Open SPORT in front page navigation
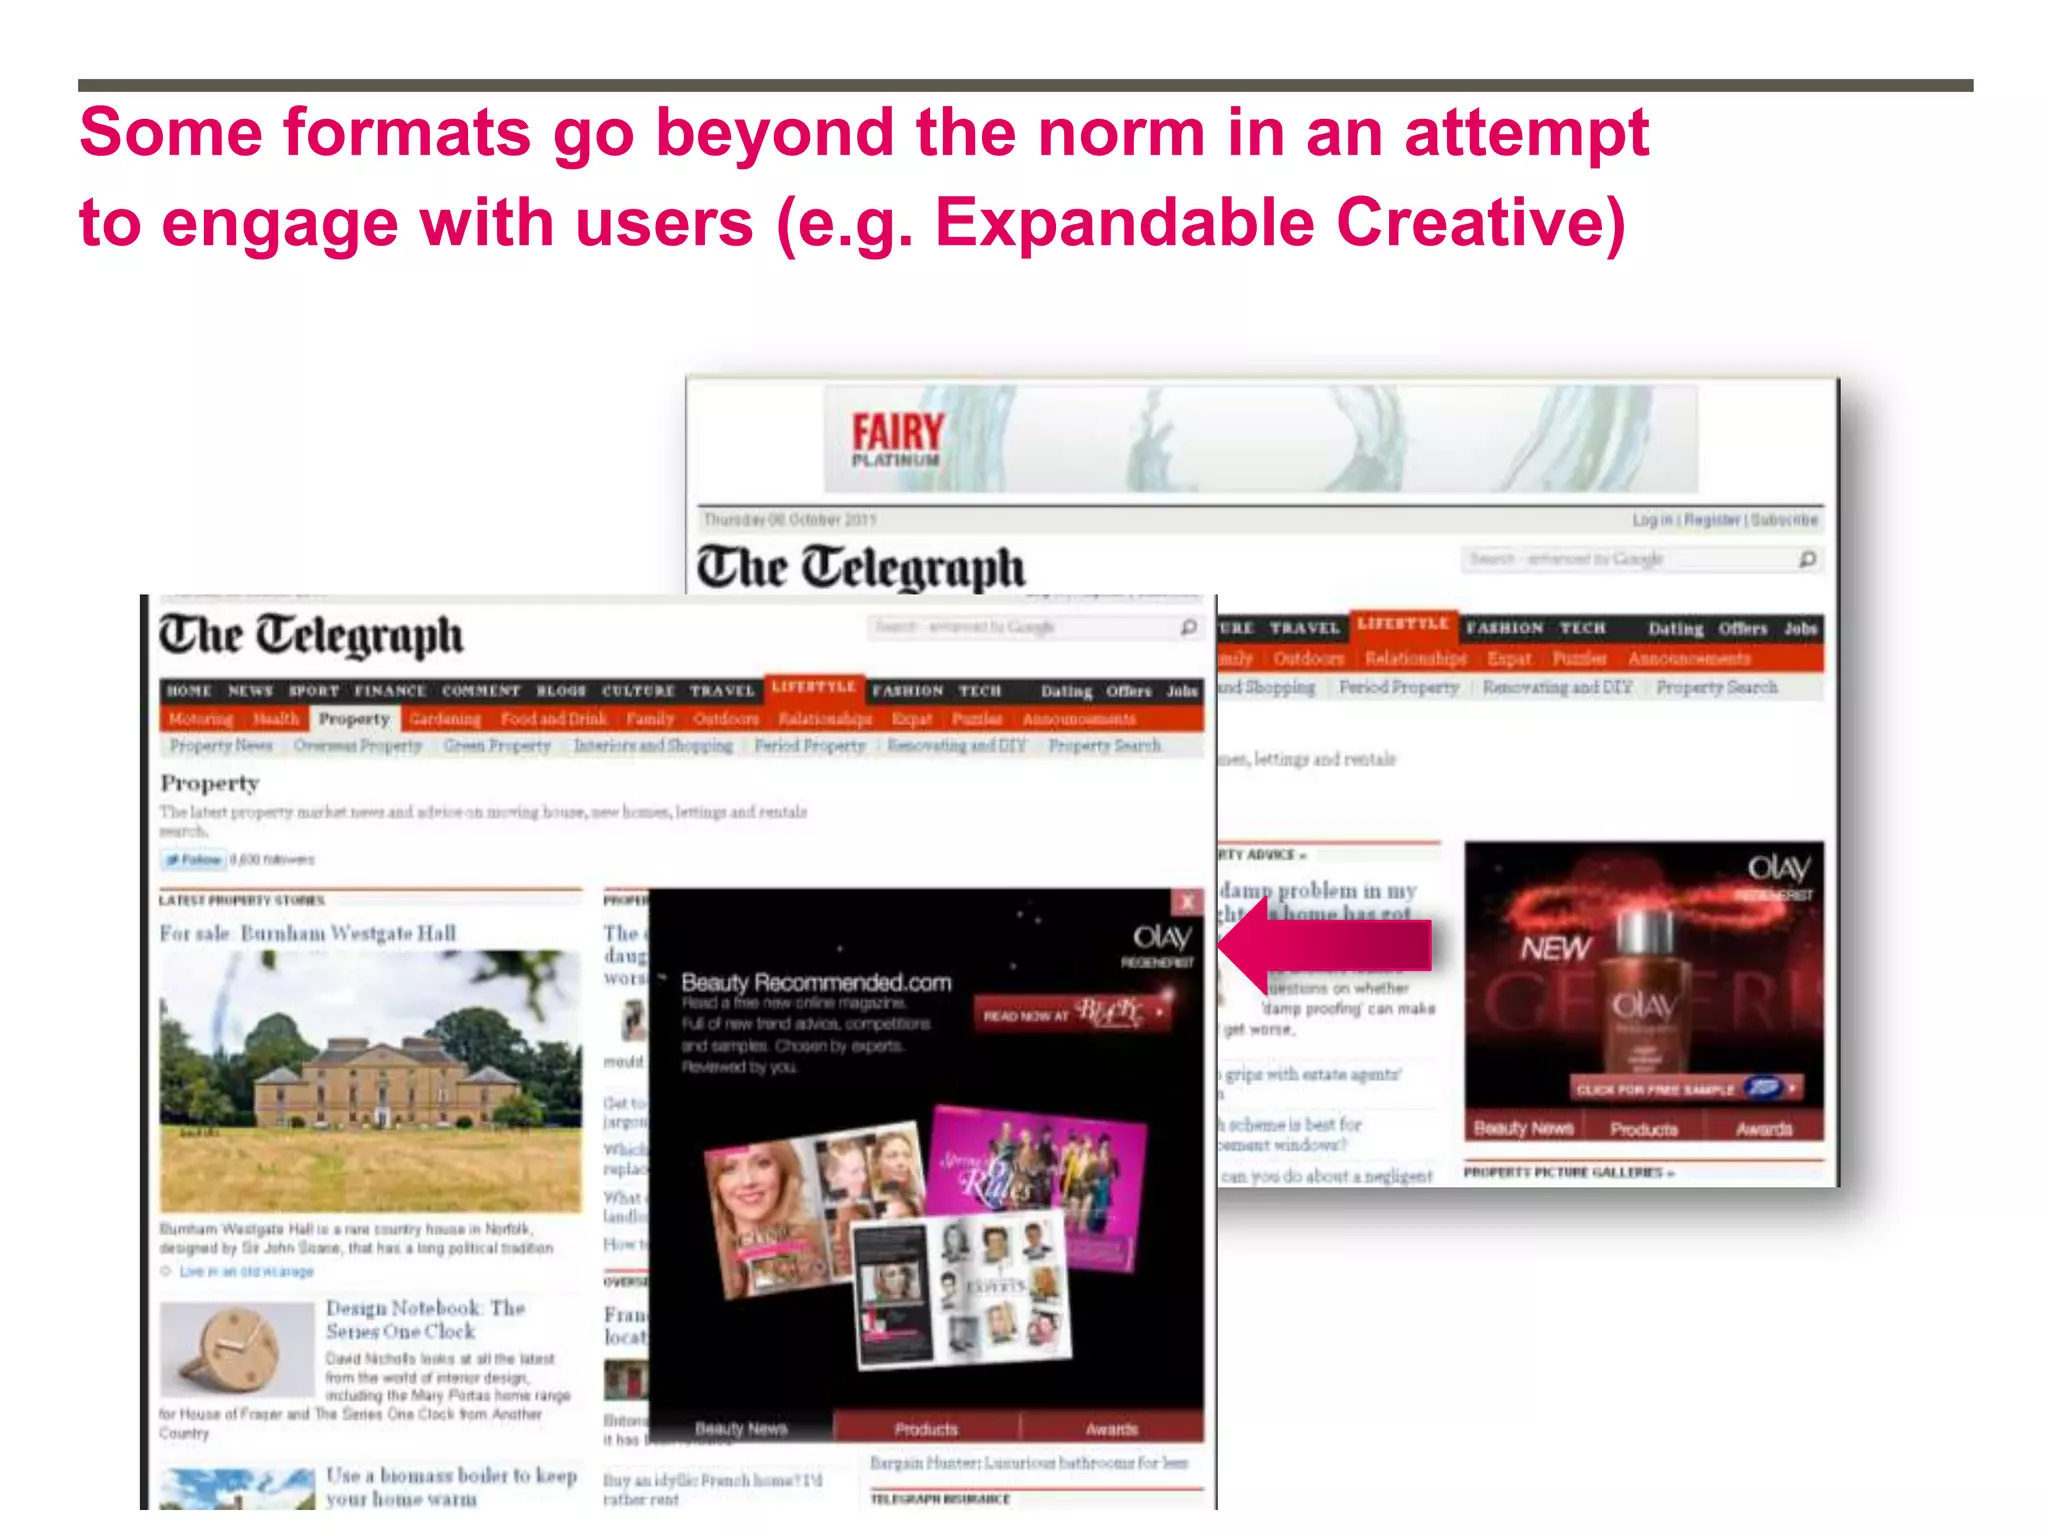The width and height of the screenshot is (2048, 1536). click(x=314, y=691)
